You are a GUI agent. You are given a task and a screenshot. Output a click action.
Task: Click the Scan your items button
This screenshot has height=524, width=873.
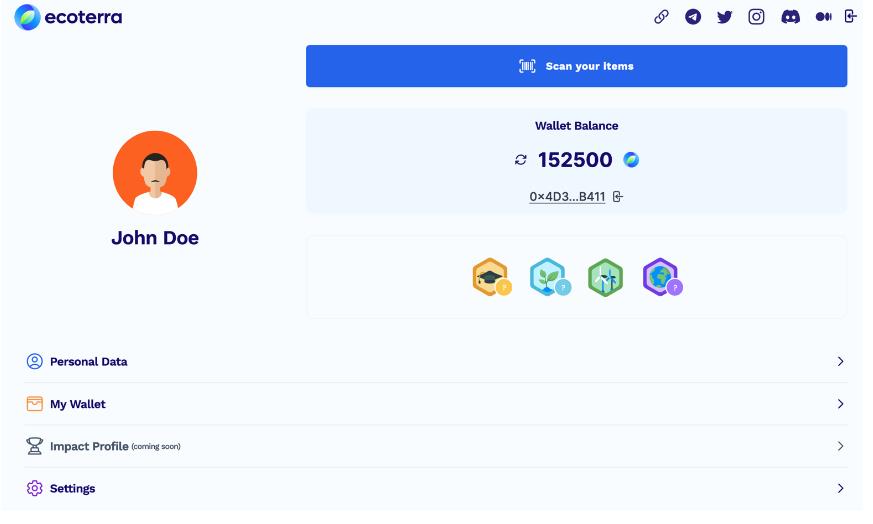(x=576, y=66)
